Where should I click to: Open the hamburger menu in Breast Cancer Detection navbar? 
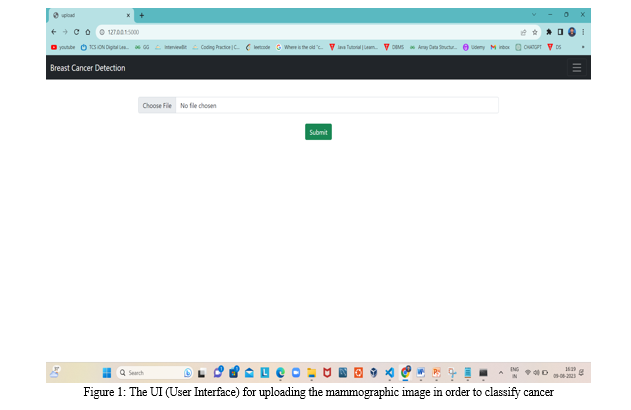(576, 68)
